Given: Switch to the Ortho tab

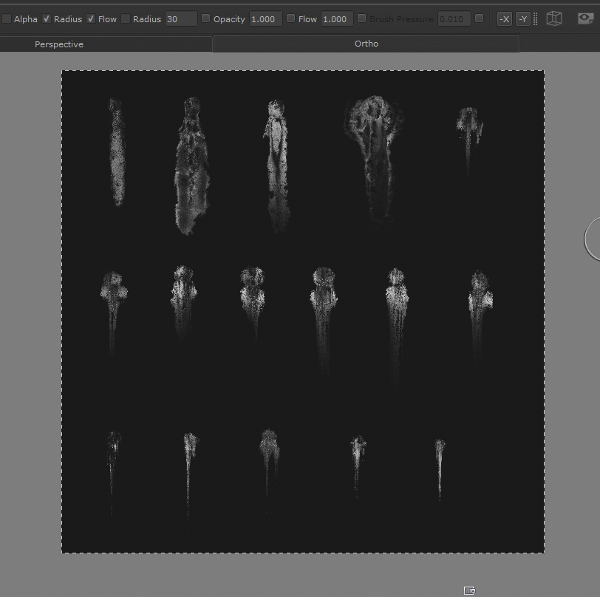Looking at the screenshot, I should click(366, 44).
